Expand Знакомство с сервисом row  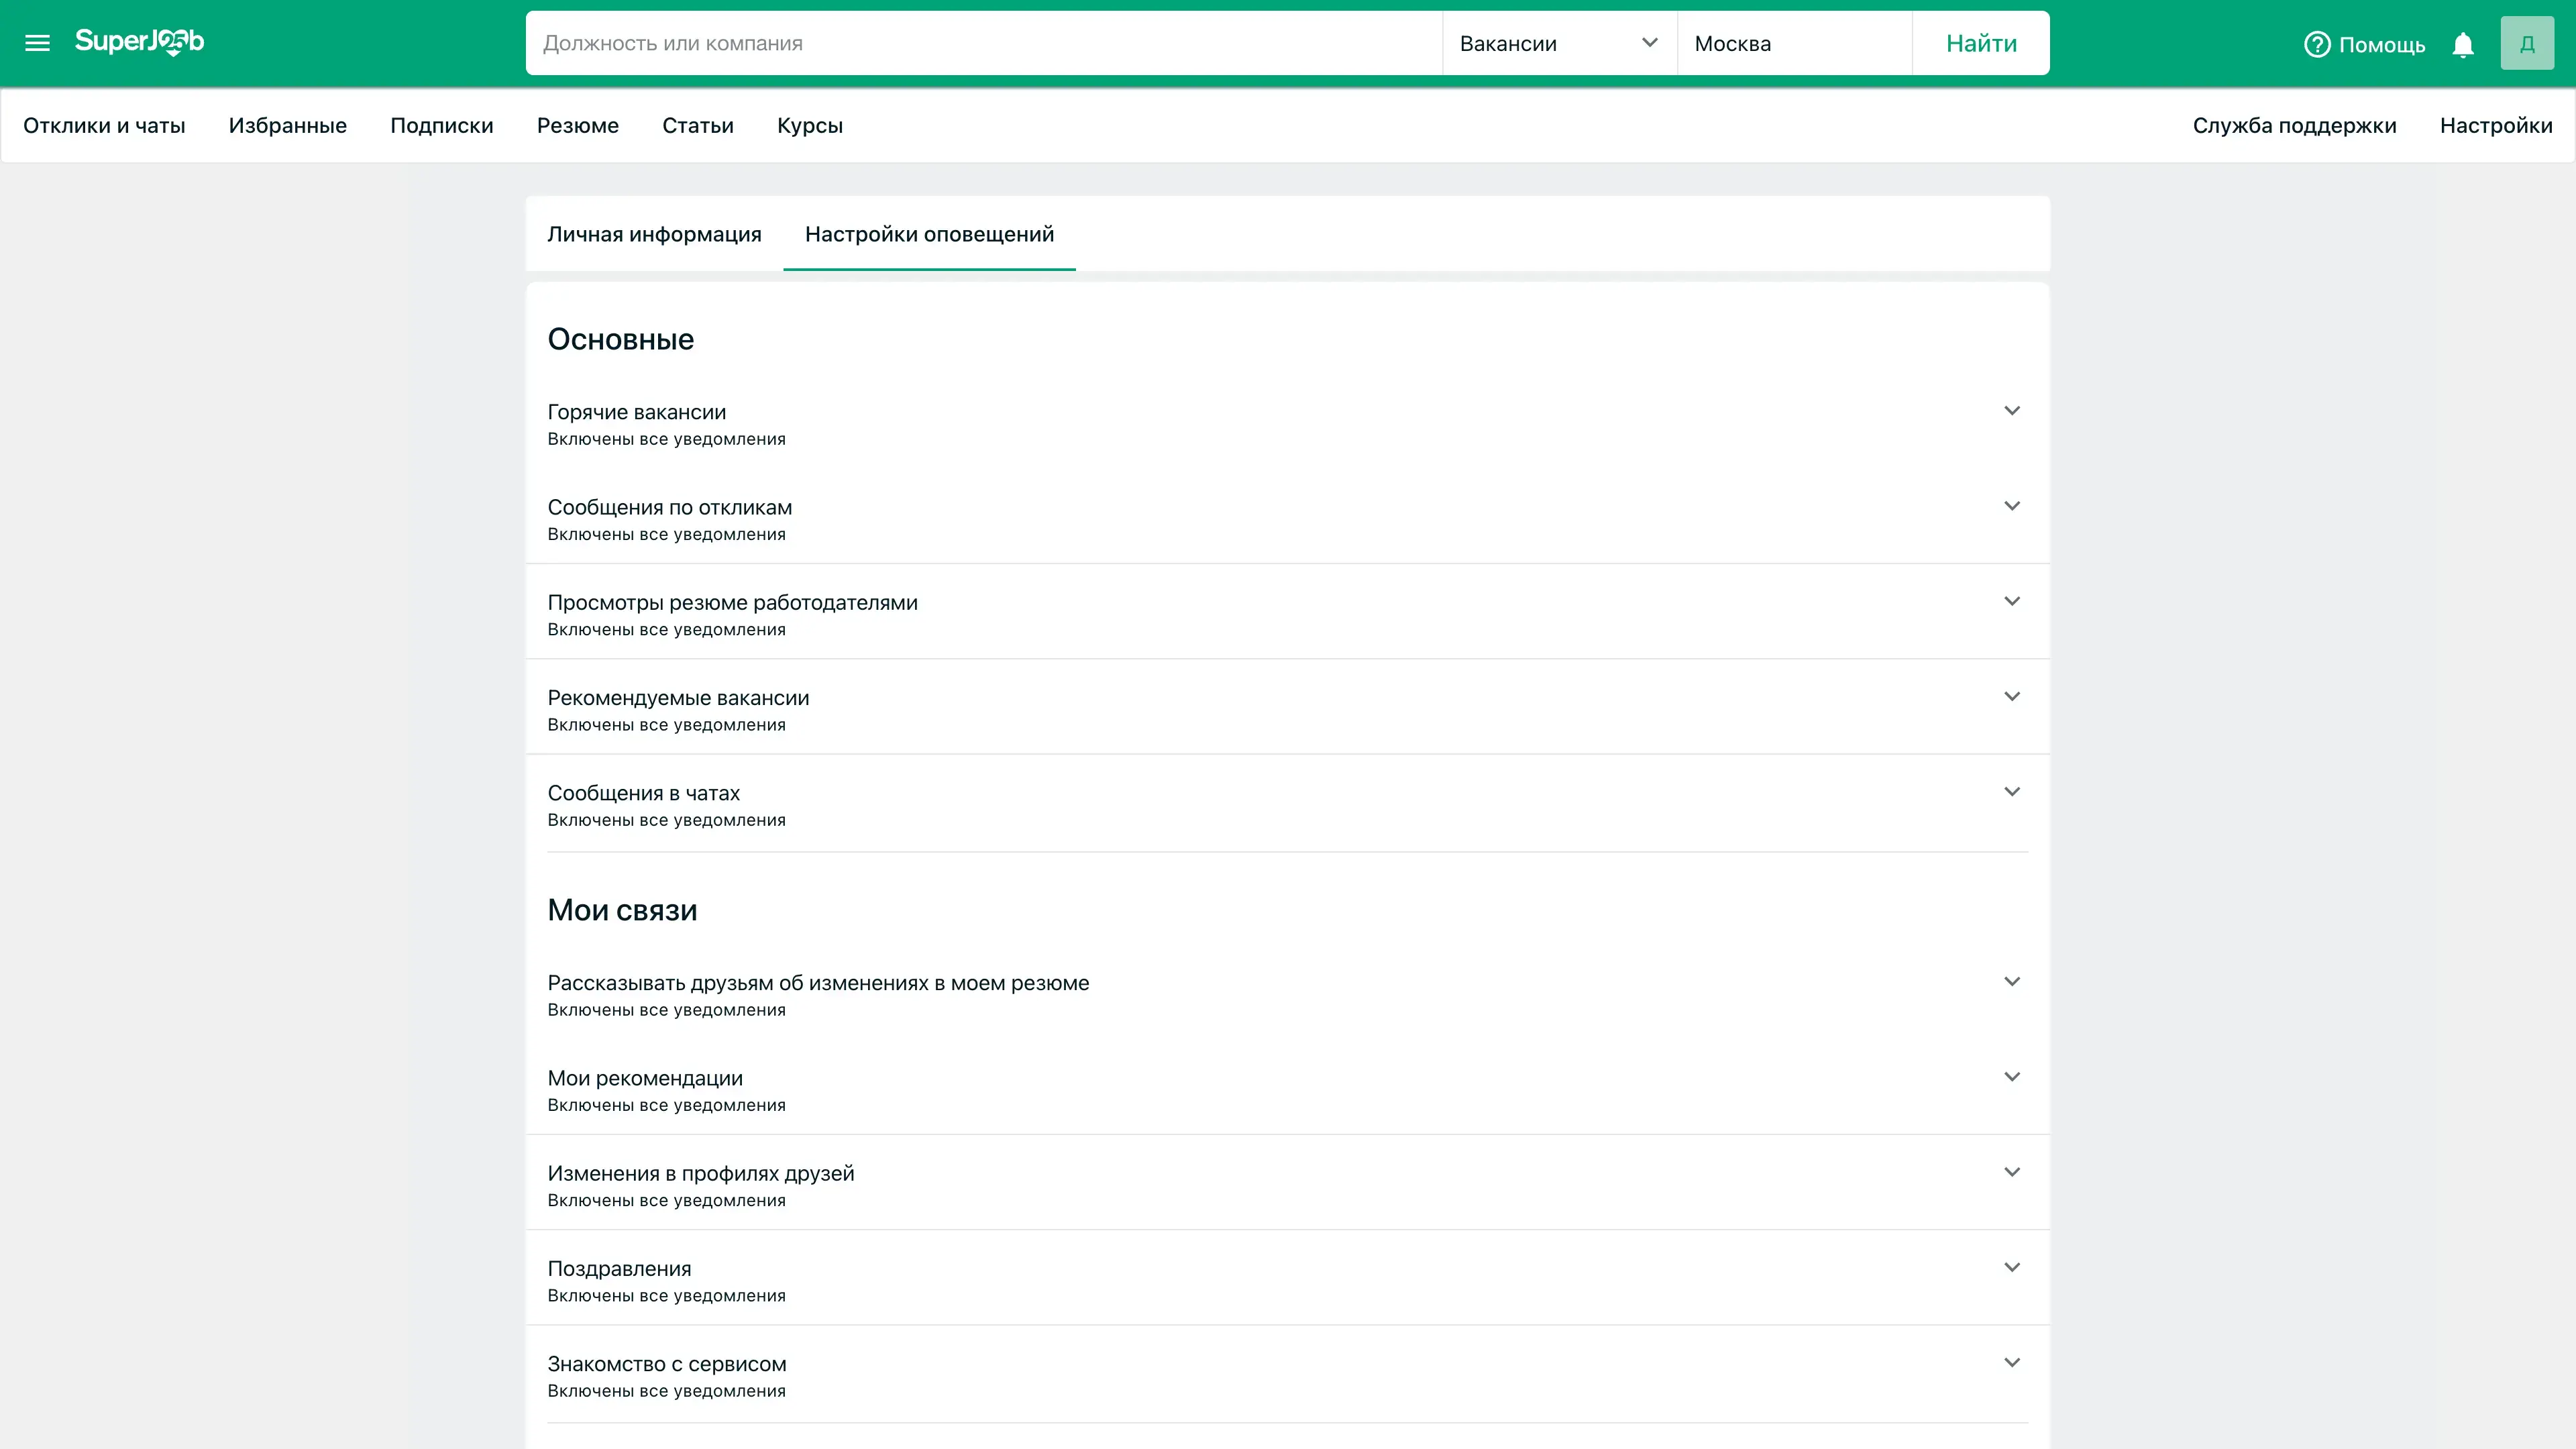click(2011, 1362)
